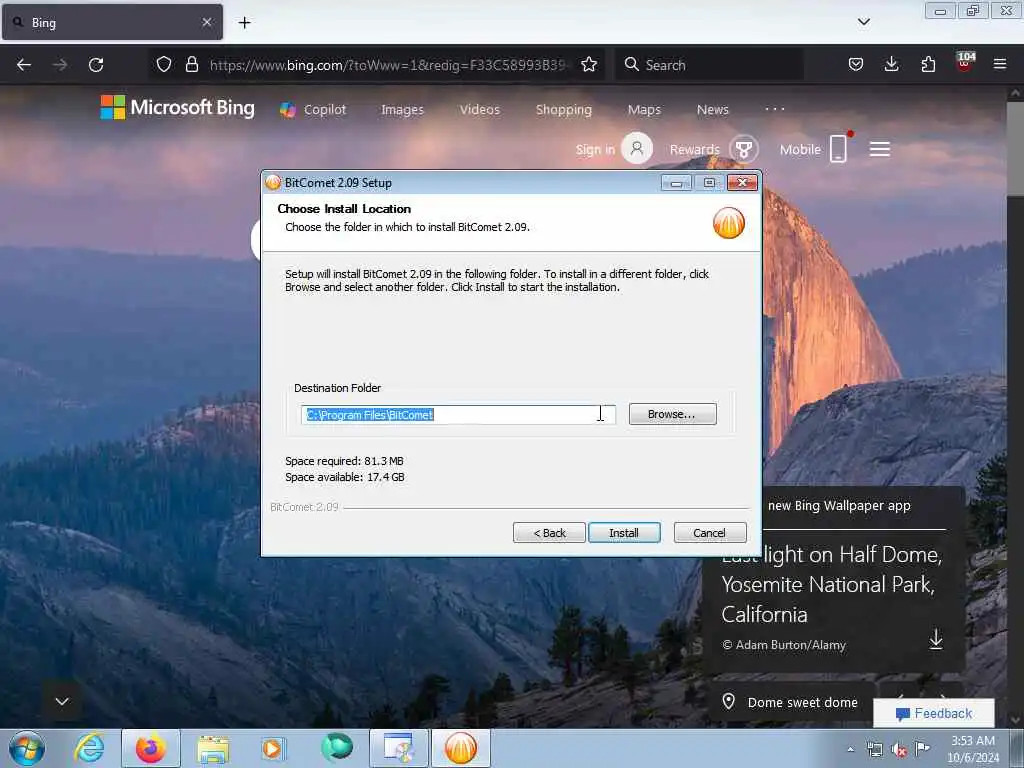
Task: Bookmark this page with the star
Action: point(589,64)
